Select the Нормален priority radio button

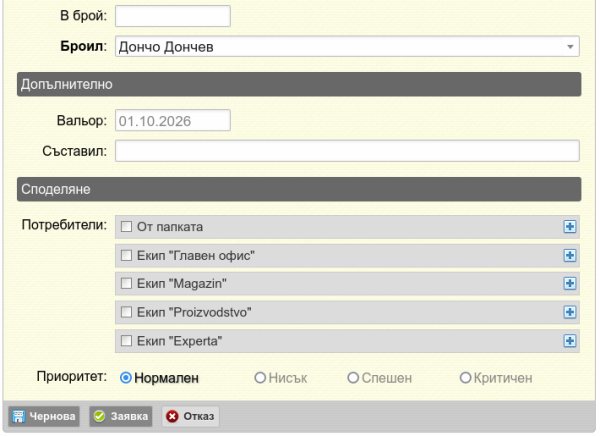coord(126,378)
